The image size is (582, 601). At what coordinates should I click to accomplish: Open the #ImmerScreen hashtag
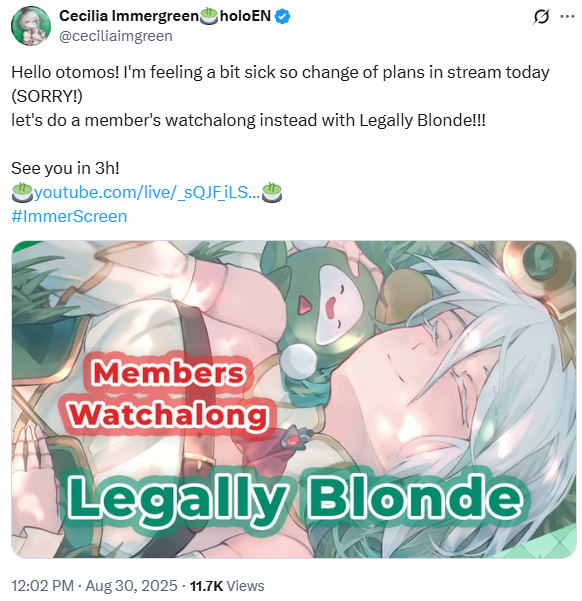pyautogui.click(x=69, y=217)
